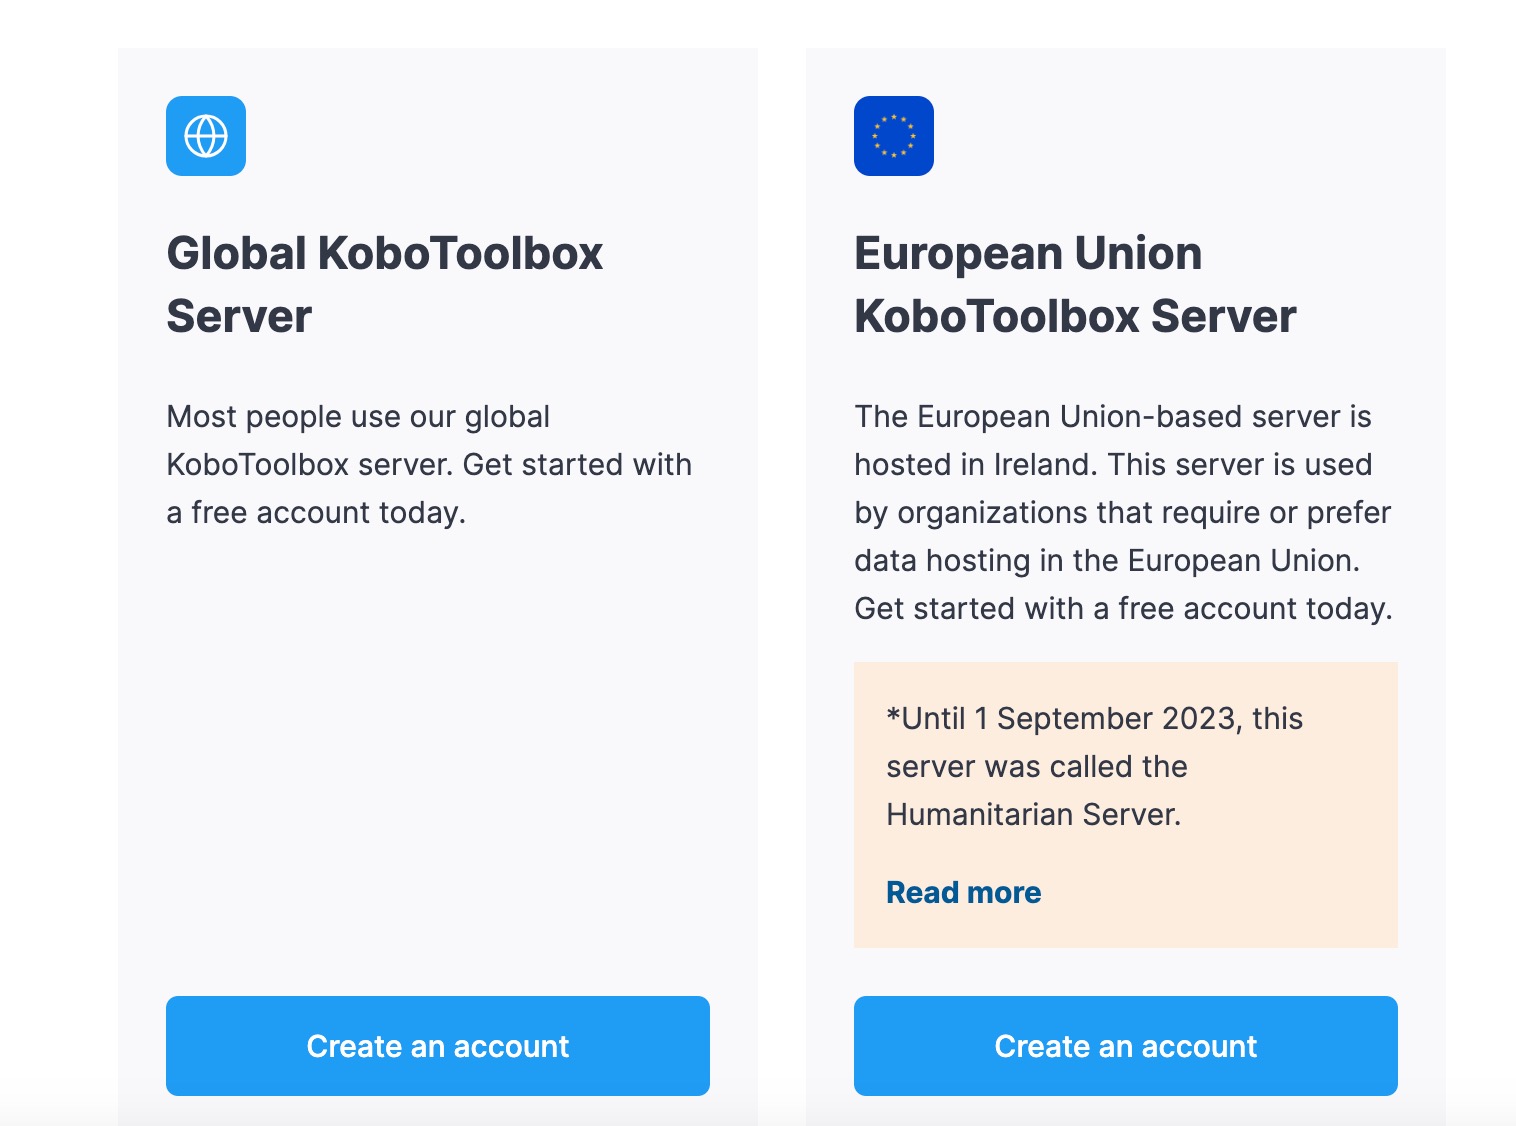The height and width of the screenshot is (1126, 1516).
Task: Click the "server was called the" notice line
Action: pos(1037,766)
